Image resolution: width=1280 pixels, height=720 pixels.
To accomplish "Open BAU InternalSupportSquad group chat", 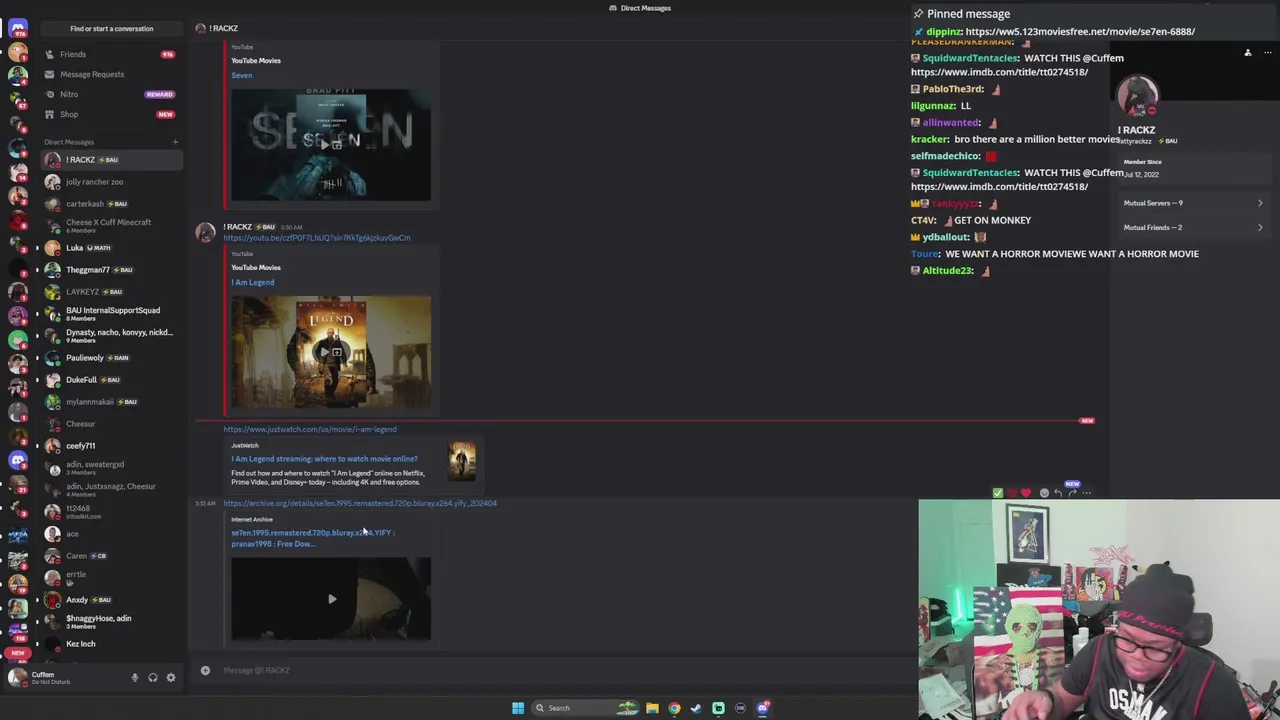I will tap(111, 314).
